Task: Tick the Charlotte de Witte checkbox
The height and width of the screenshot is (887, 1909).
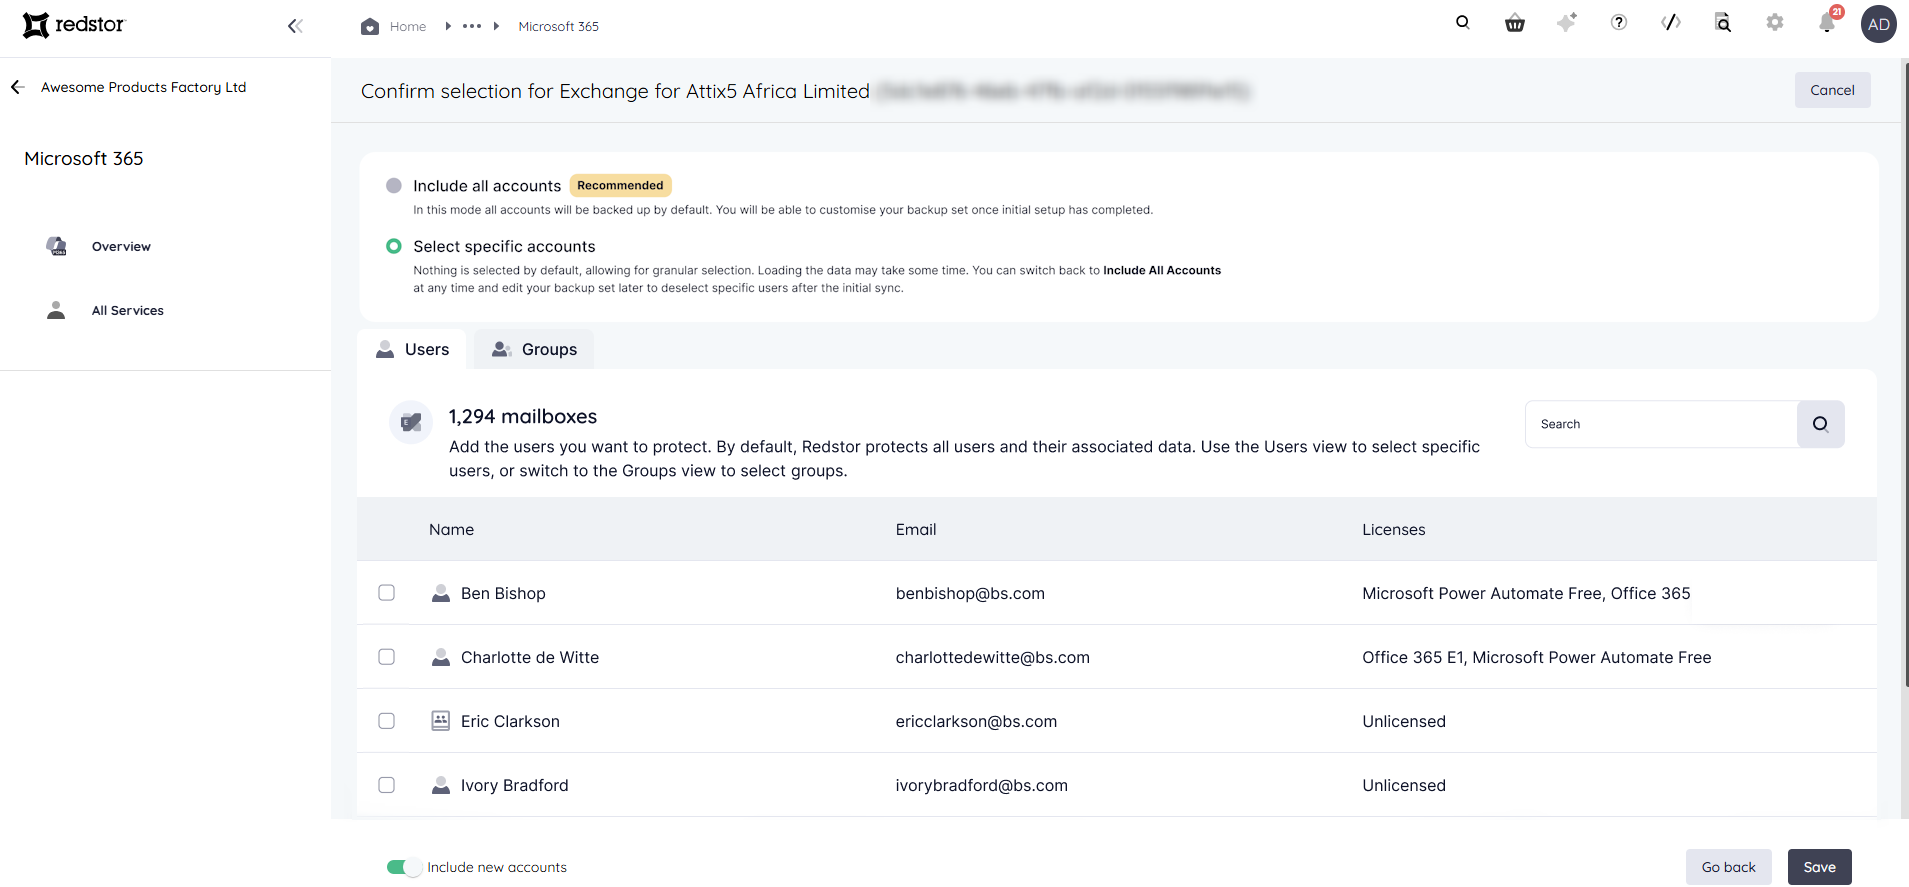Action: point(387,657)
